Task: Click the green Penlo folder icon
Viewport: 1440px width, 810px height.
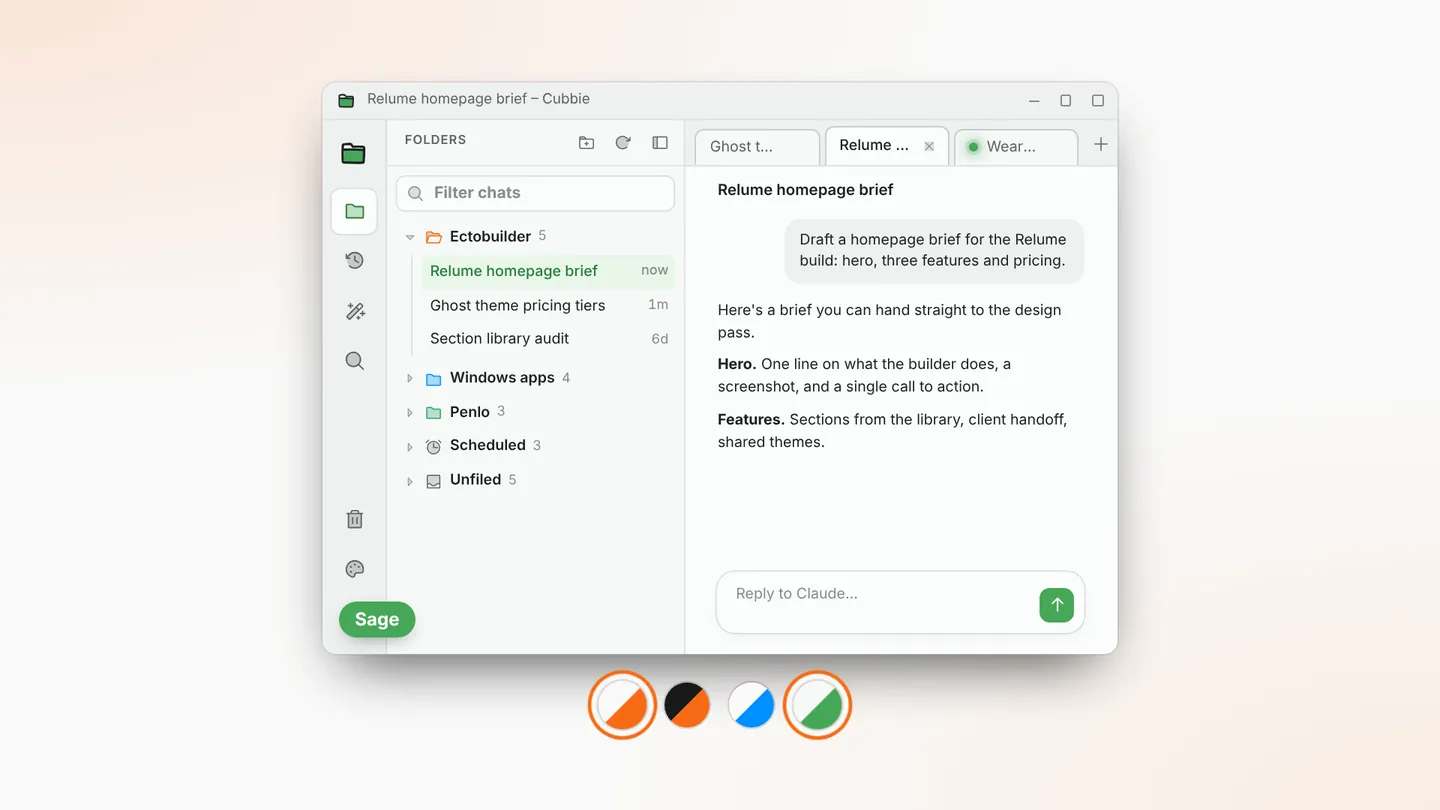Action: coord(433,413)
